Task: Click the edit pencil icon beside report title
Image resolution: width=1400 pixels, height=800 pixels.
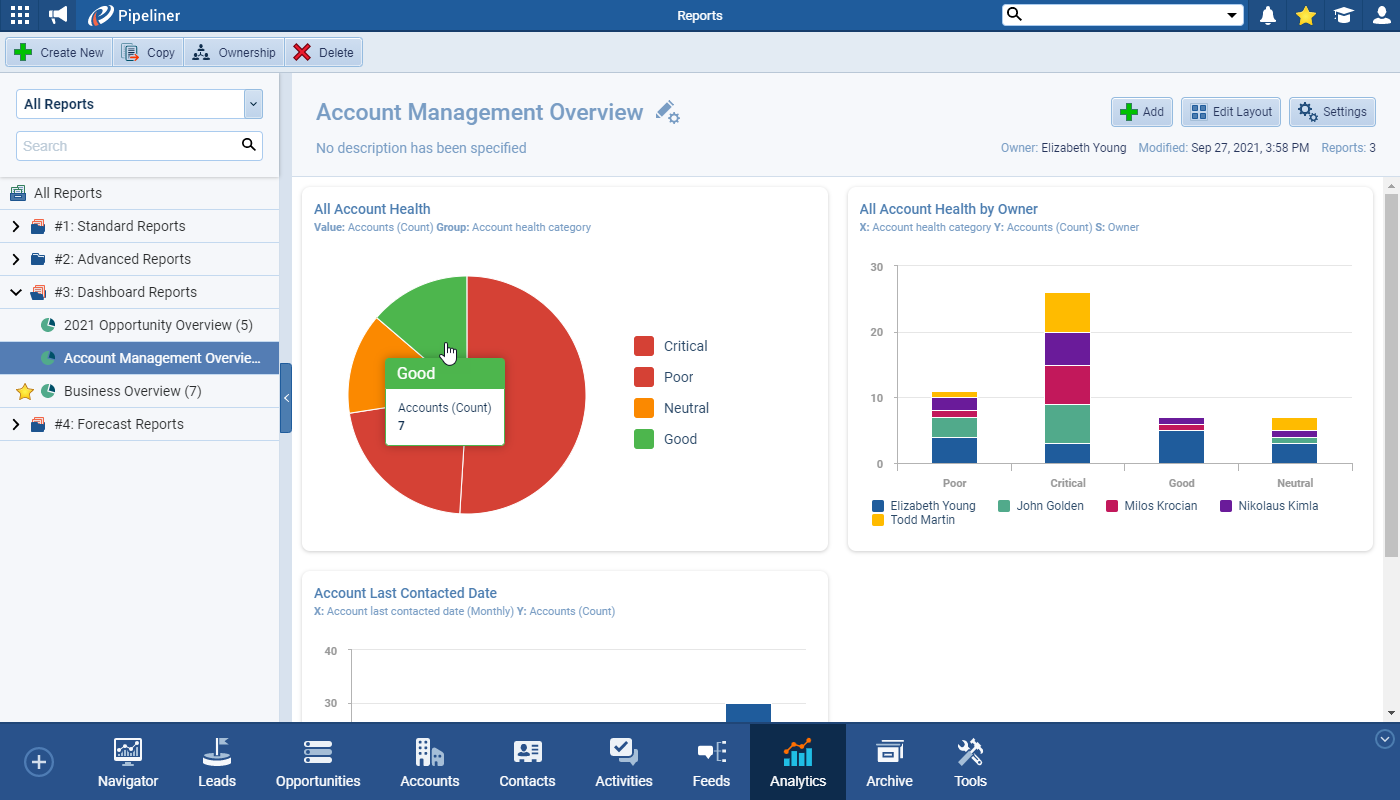Action: pyautogui.click(x=667, y=112)
